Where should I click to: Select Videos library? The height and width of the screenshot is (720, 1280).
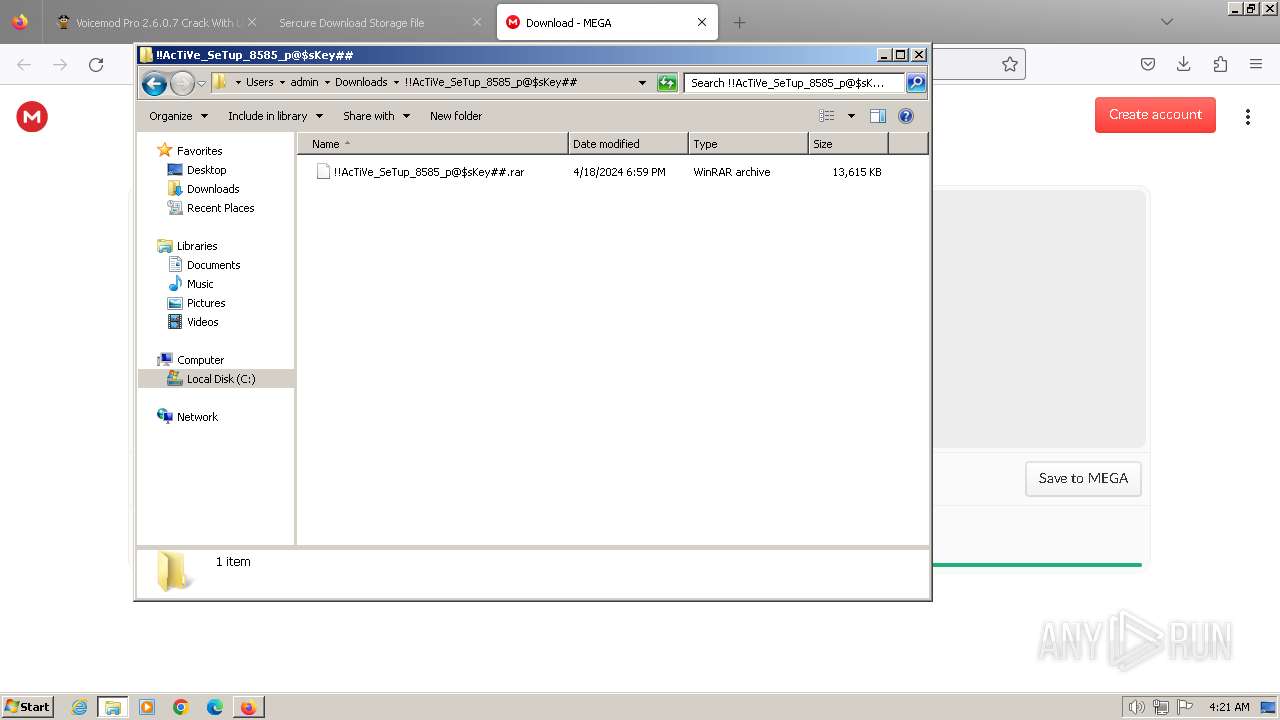(x=193, y=322)
